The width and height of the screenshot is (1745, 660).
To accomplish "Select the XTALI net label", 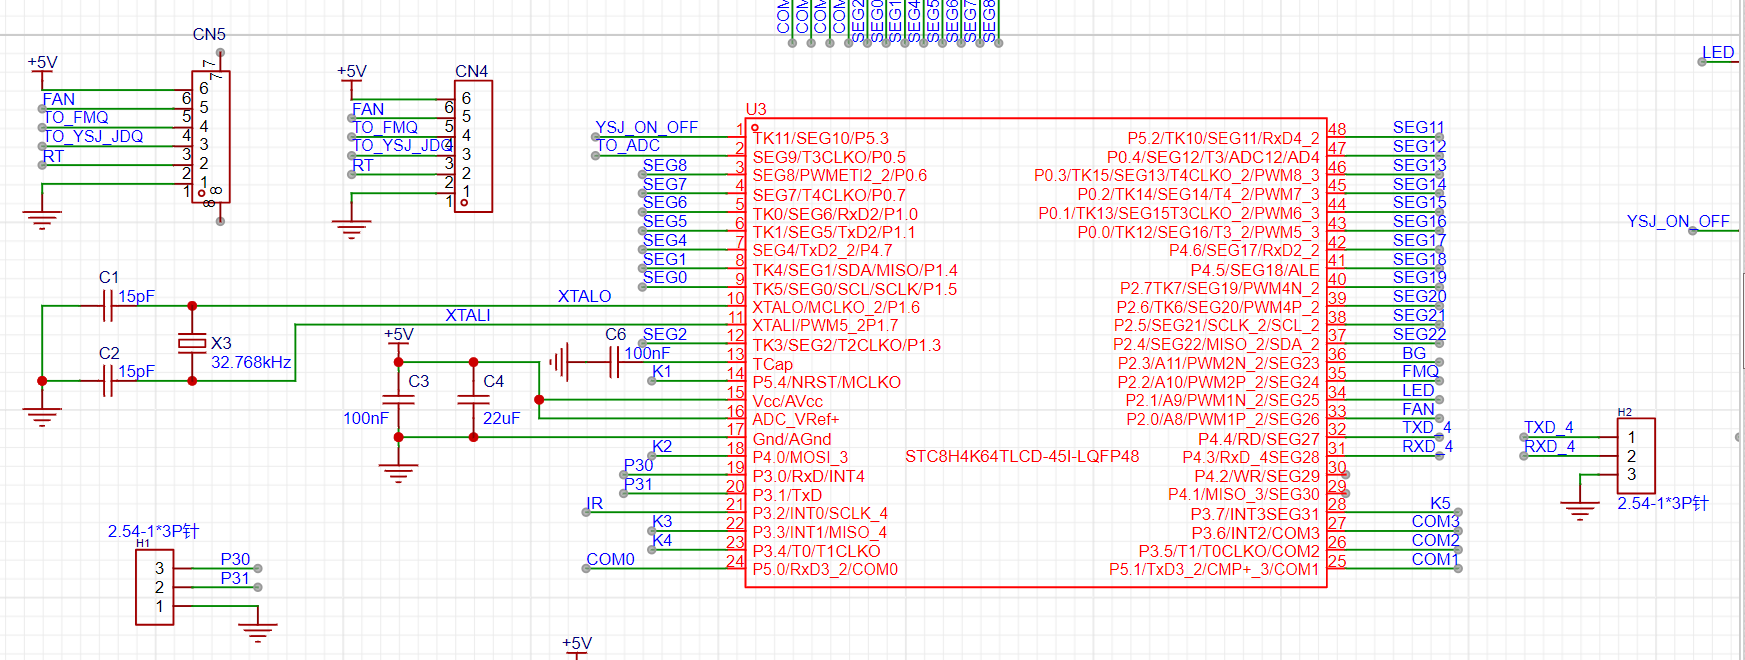I will point(468,315).
